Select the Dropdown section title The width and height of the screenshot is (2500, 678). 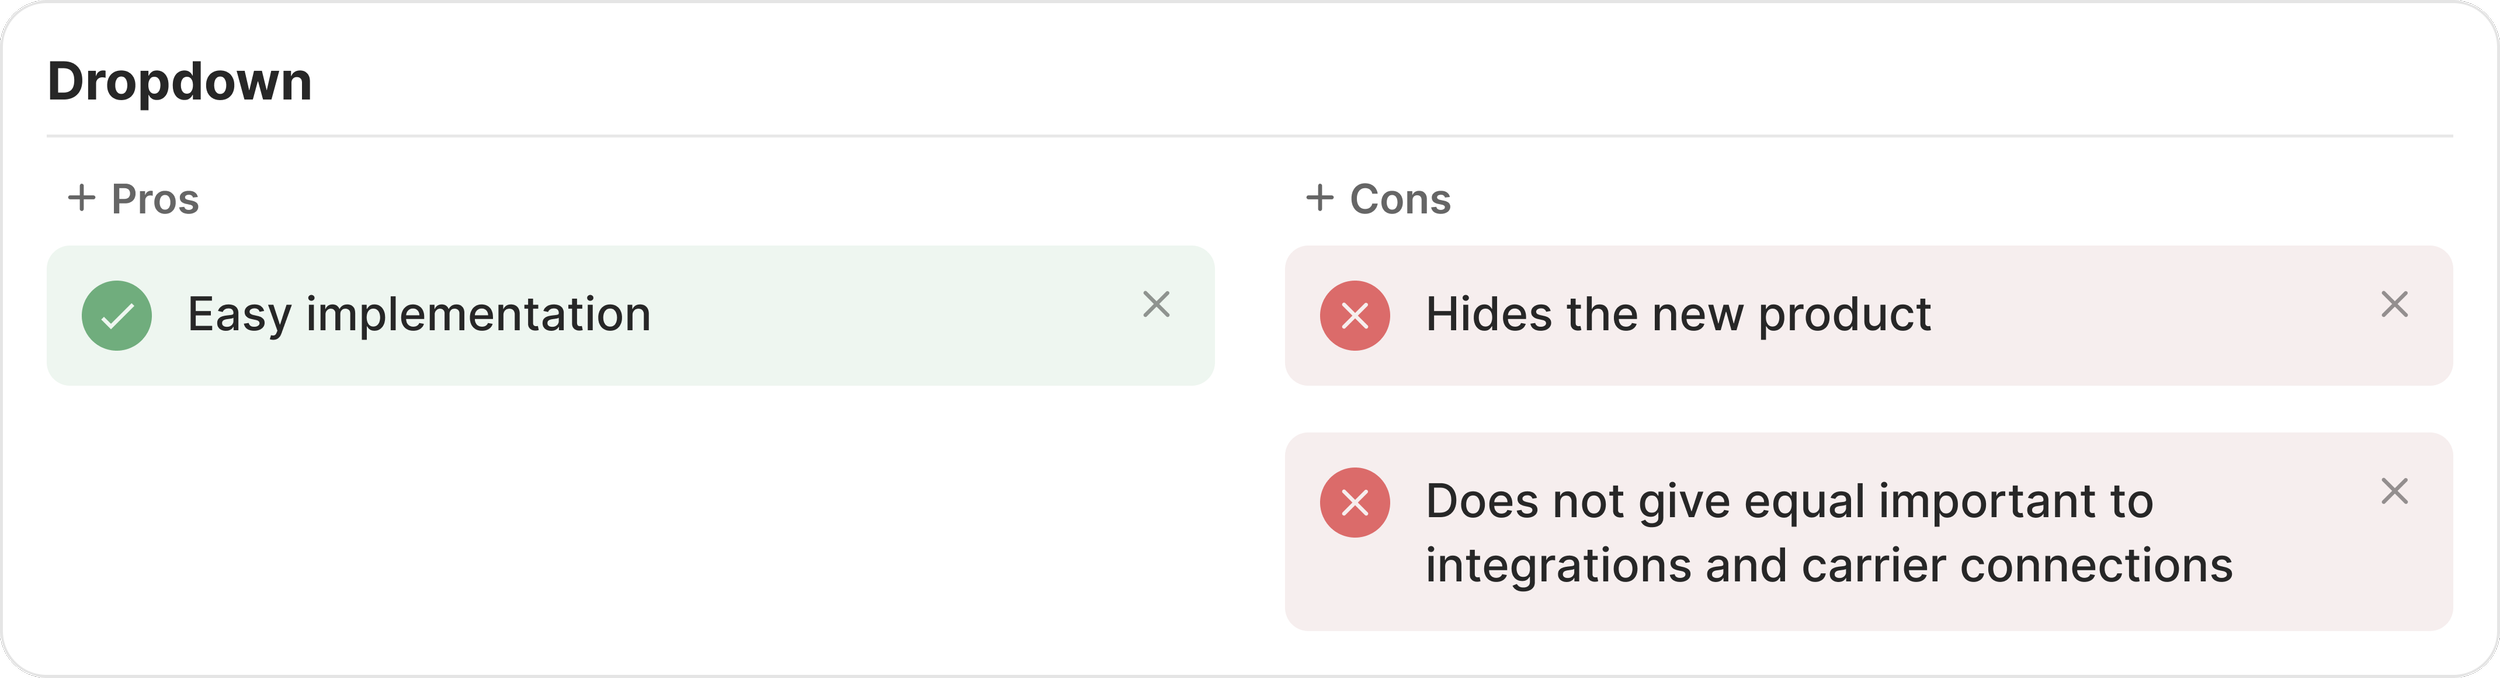point(180,81)
